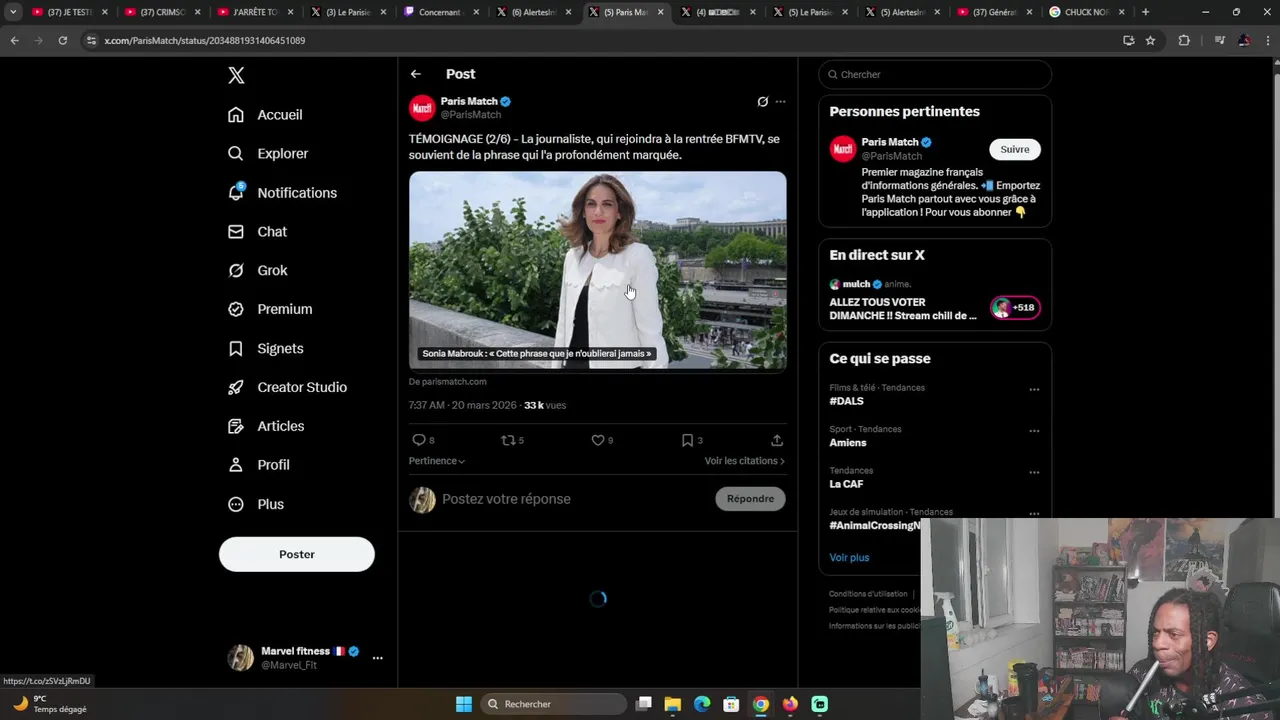Open Microsoft Edge from the taskbar
Viewport: 1280px width, 720px height.
tap(702, 704)
